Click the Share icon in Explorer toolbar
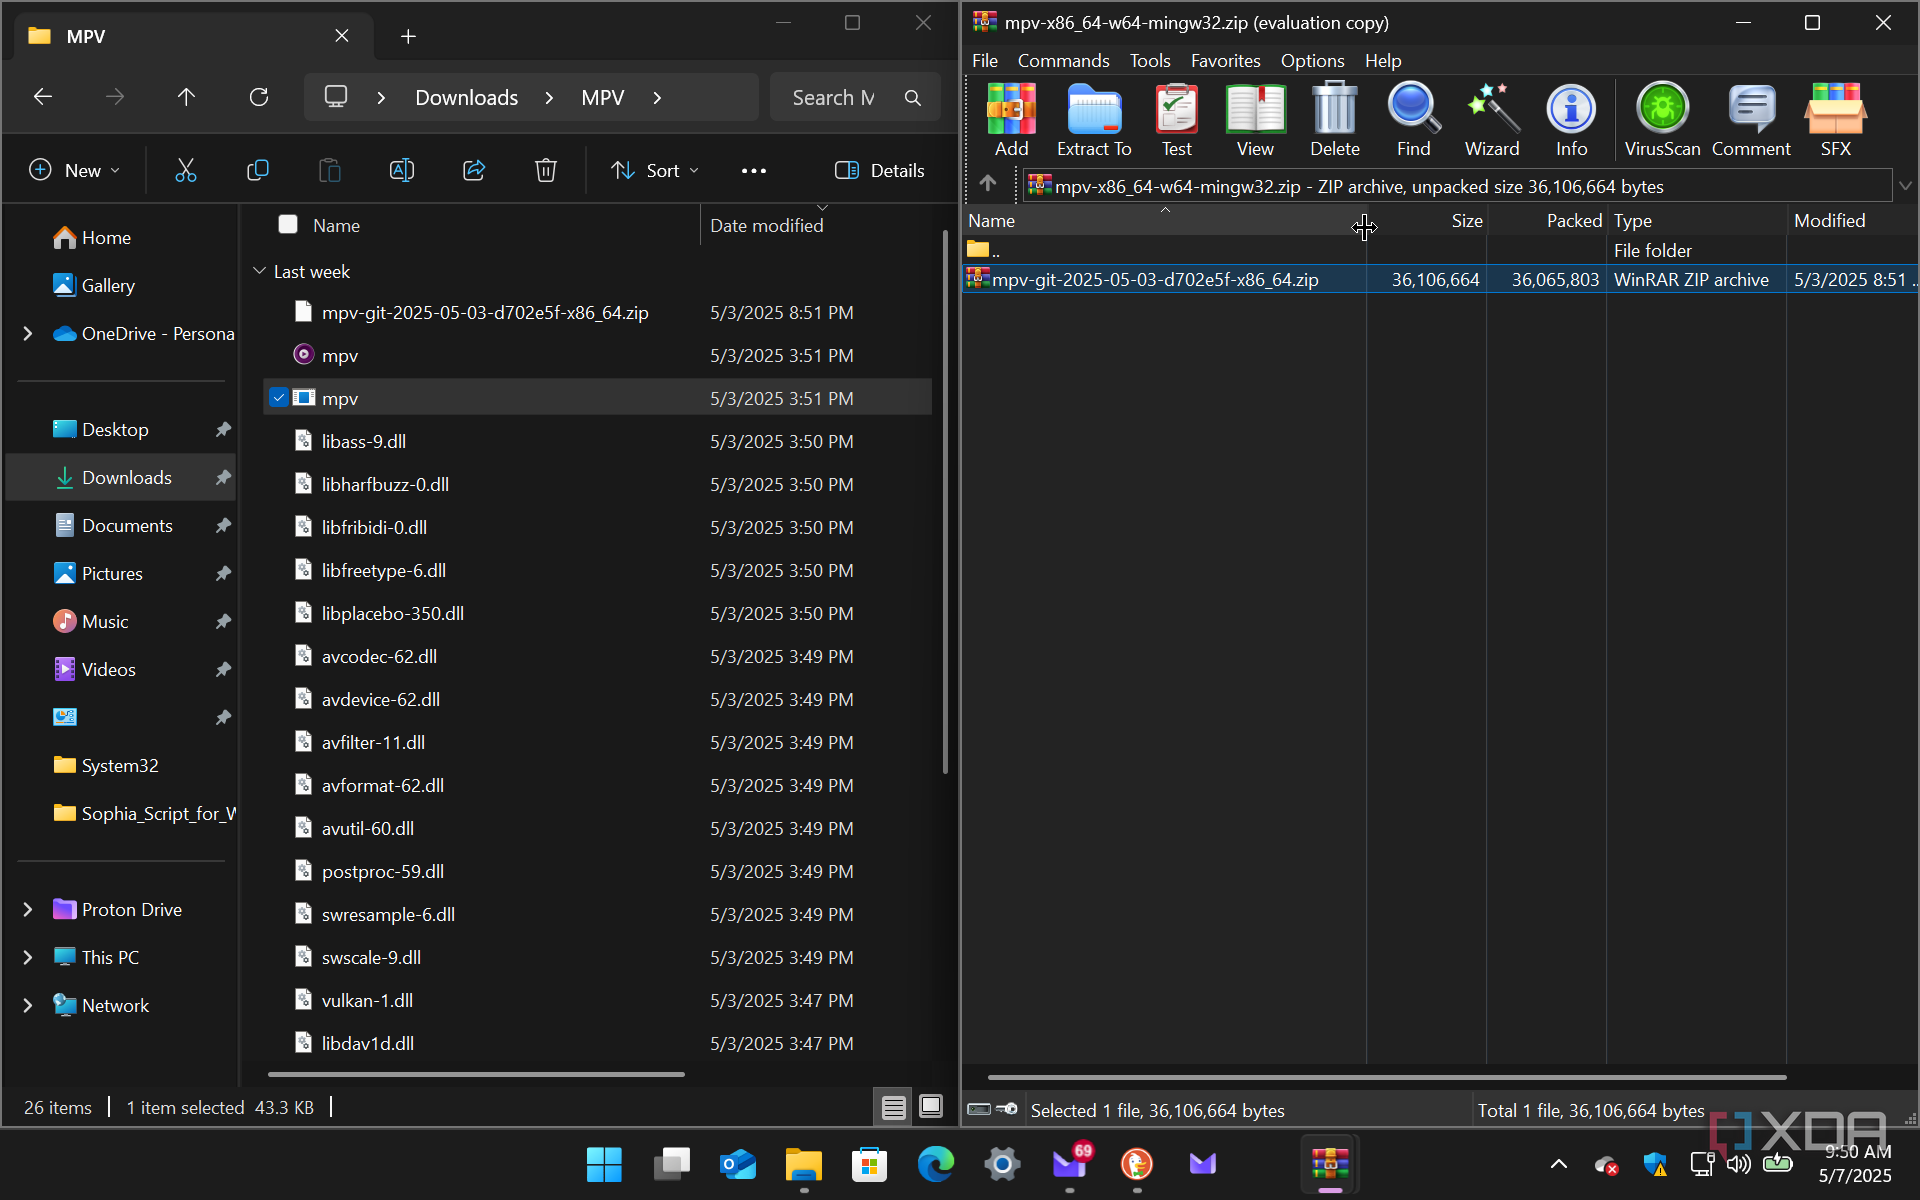This screenshot has height=1200, width=1920. (474, 170)
